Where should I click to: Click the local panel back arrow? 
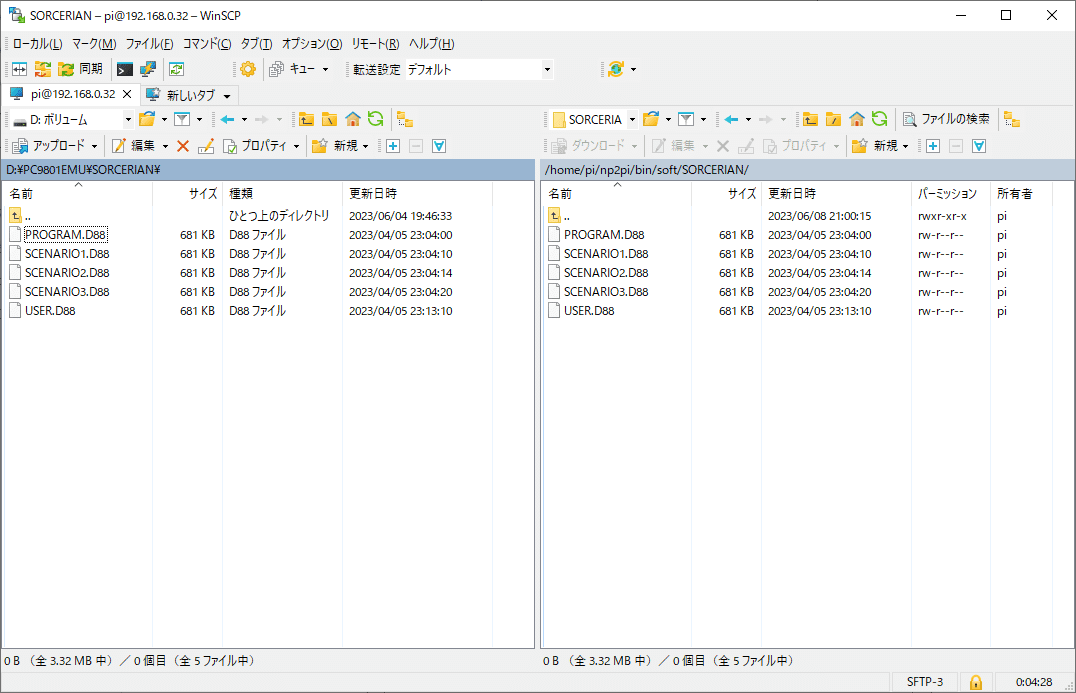point(227,119)
